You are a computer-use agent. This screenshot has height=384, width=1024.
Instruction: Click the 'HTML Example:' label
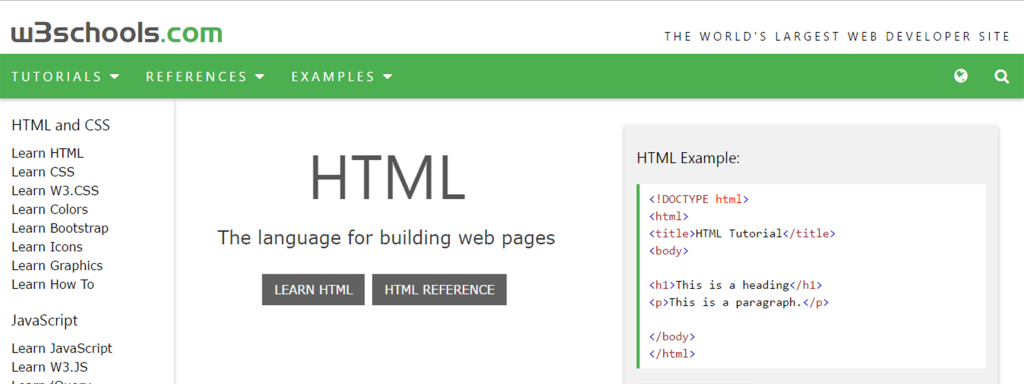688,158
